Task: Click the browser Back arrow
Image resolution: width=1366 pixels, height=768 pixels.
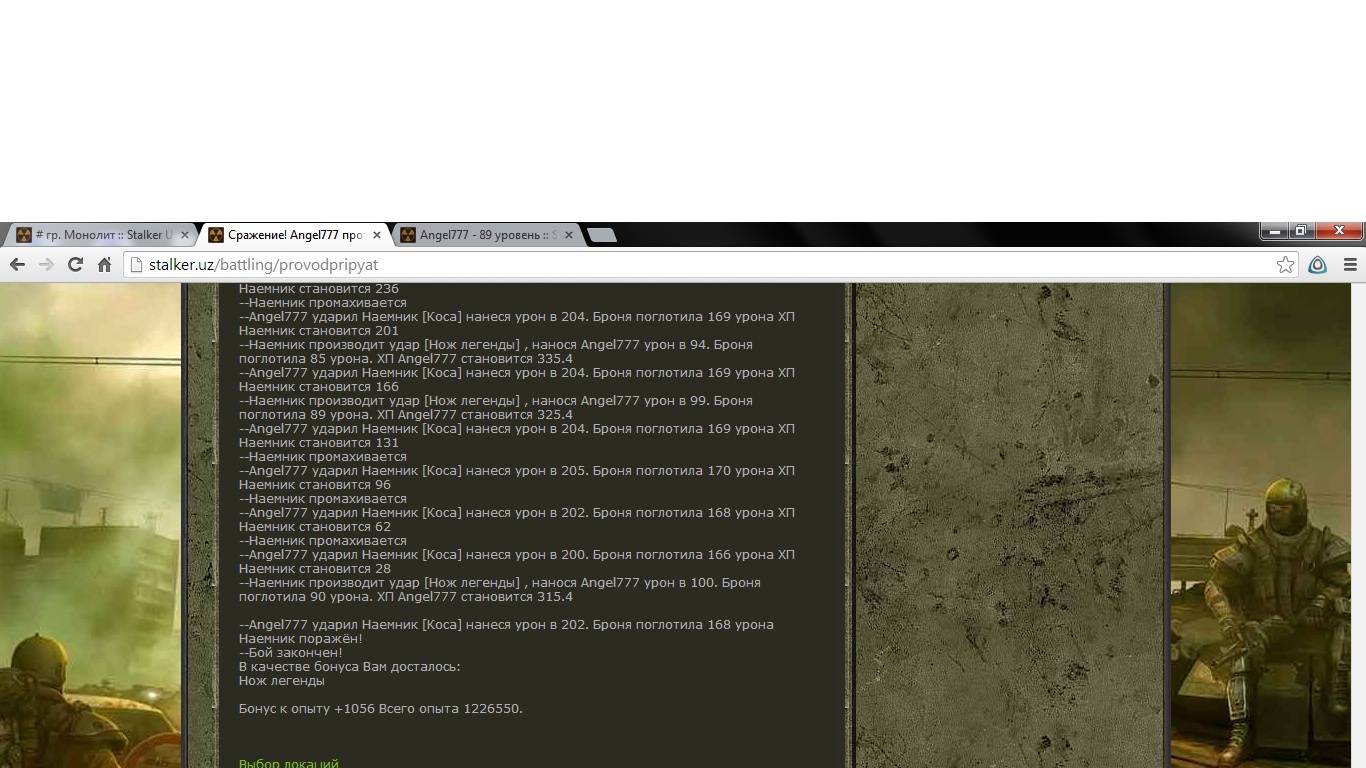Action: [x=17, y=265]
